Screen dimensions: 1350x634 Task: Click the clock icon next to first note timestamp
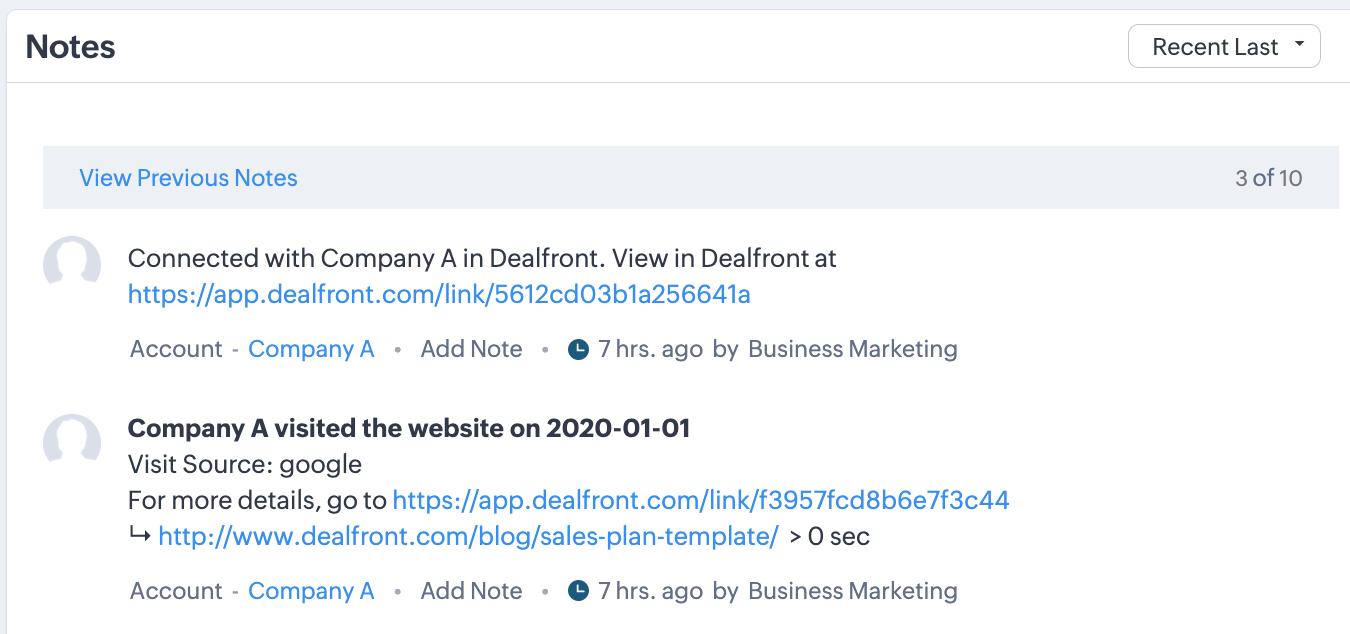pos(578,349)
